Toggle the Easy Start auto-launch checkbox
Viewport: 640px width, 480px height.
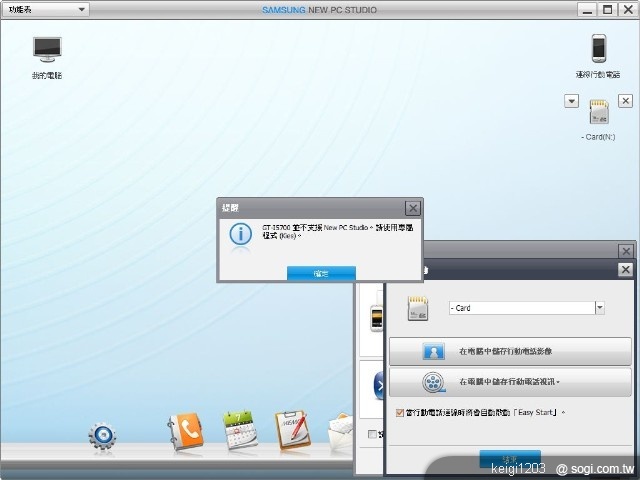click(x=400, y=411)
